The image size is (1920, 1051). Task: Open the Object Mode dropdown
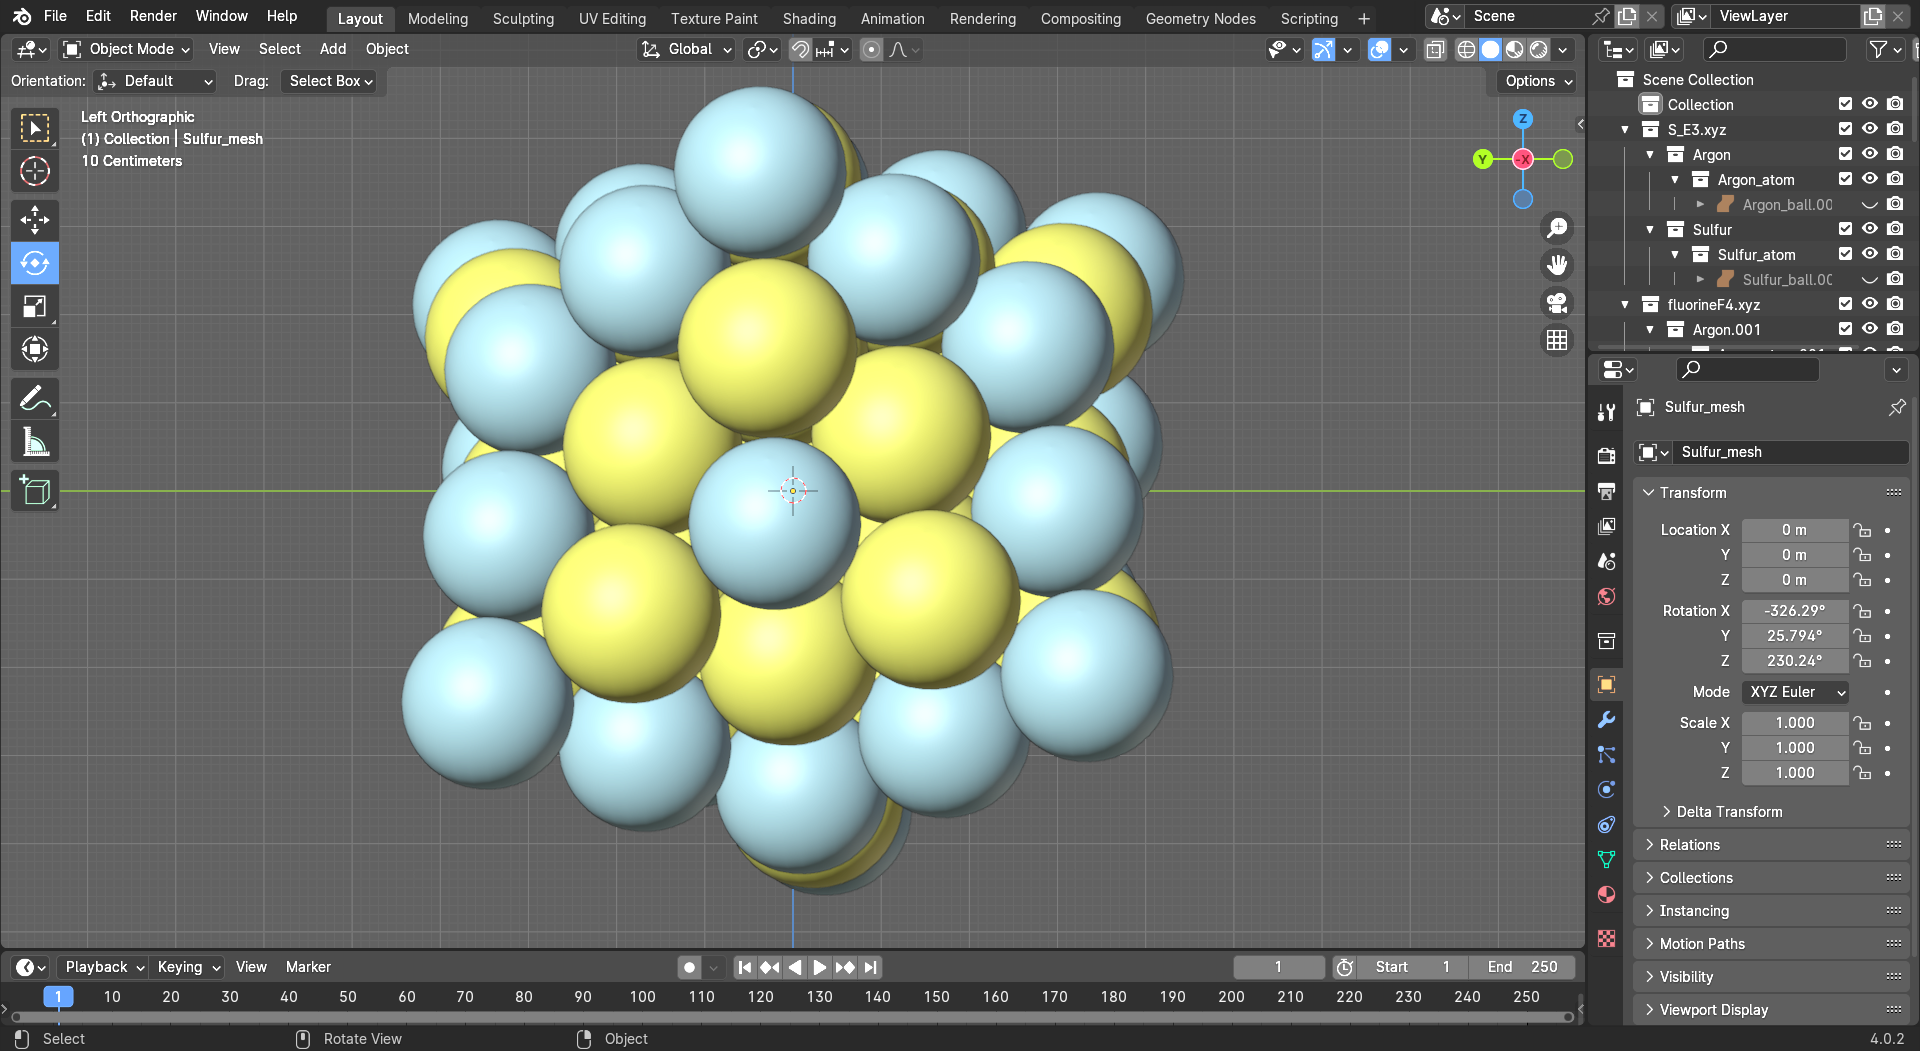coord(126,49)
